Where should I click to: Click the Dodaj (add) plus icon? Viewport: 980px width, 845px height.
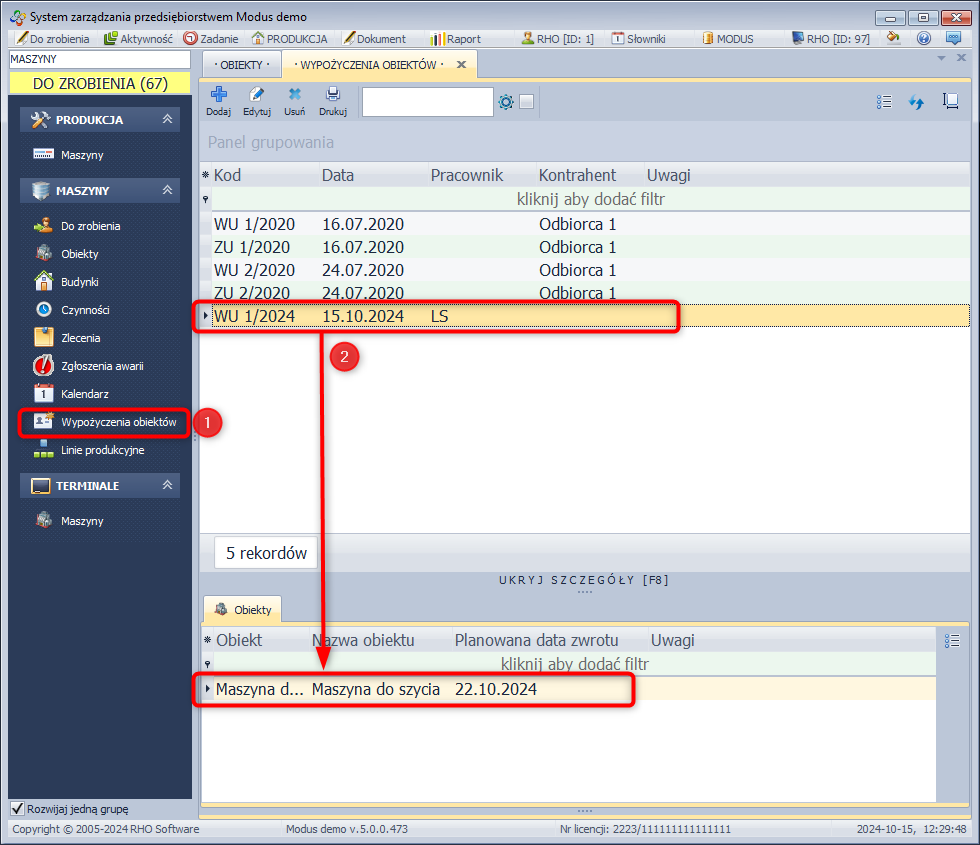[x=218, y=96]
